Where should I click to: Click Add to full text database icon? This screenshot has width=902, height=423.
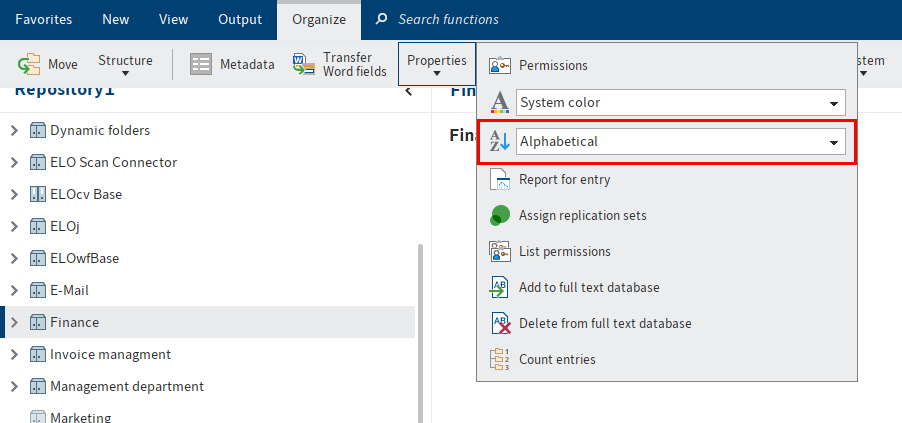[500, 288]
